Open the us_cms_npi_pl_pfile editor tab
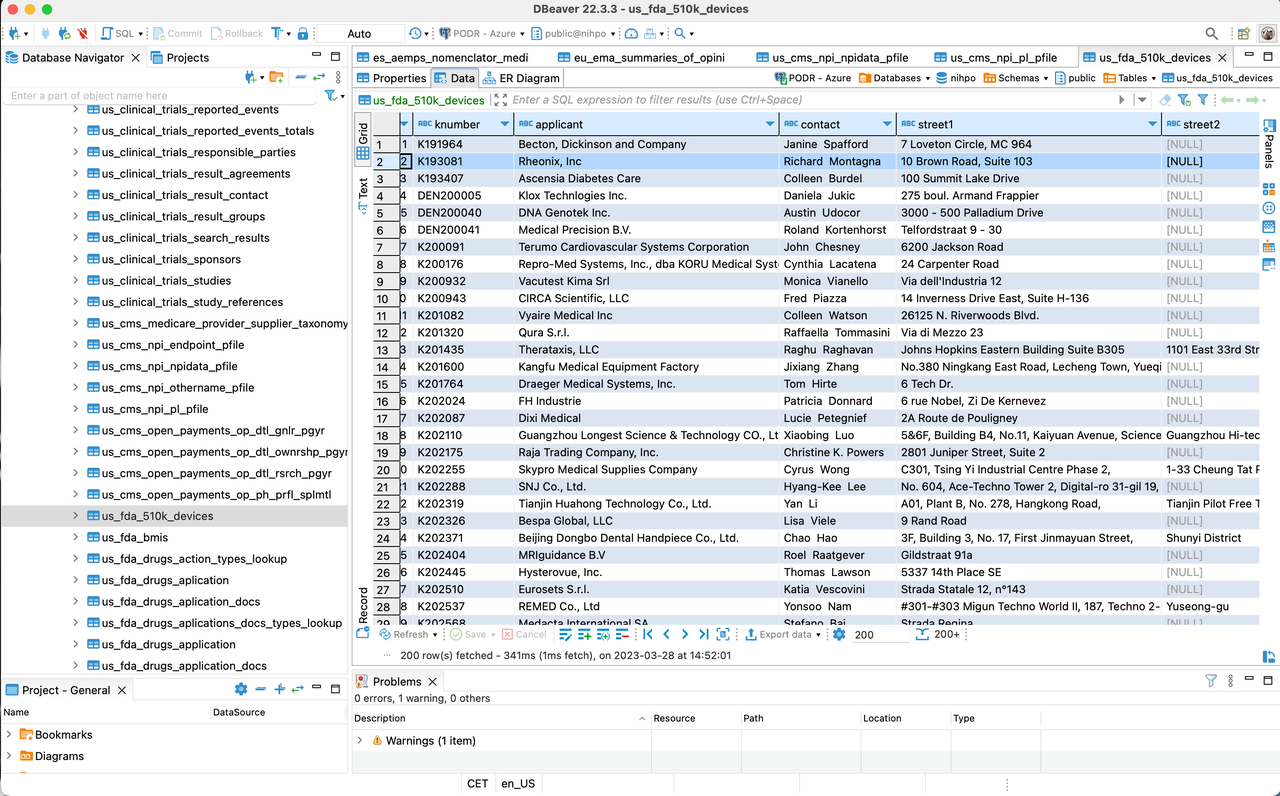Viewport: 1280px width, 796px height. (1005, 57)
